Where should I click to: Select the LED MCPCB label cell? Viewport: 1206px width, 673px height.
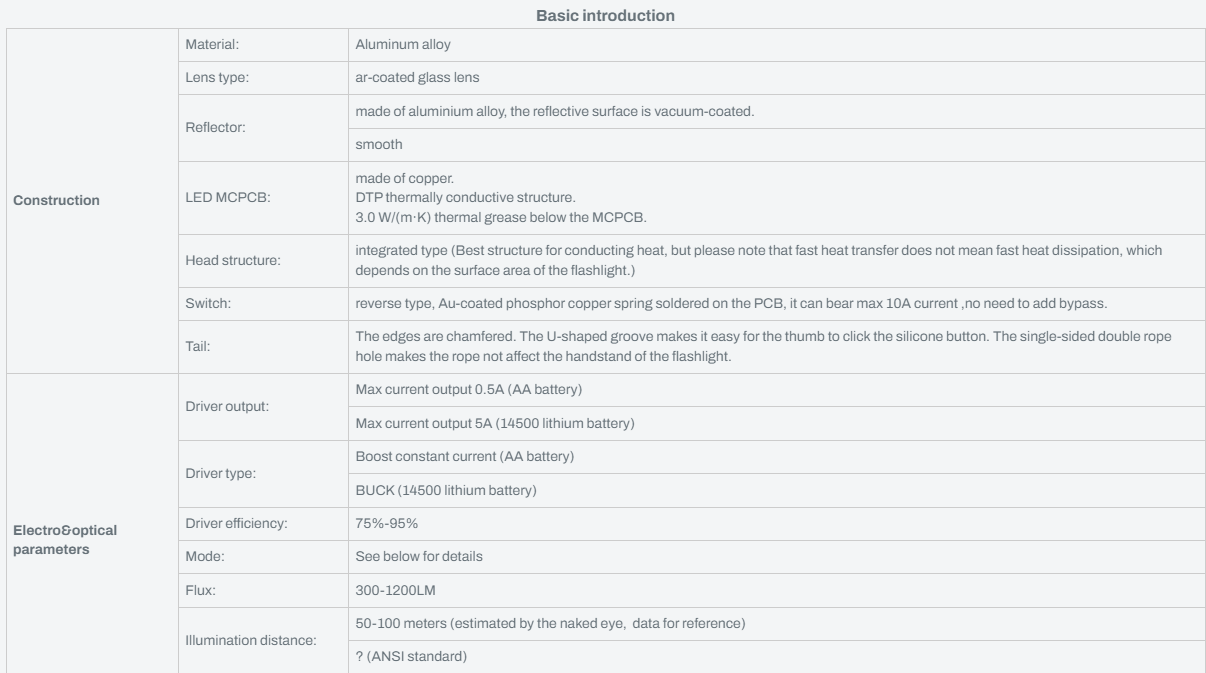coord(263,200)
